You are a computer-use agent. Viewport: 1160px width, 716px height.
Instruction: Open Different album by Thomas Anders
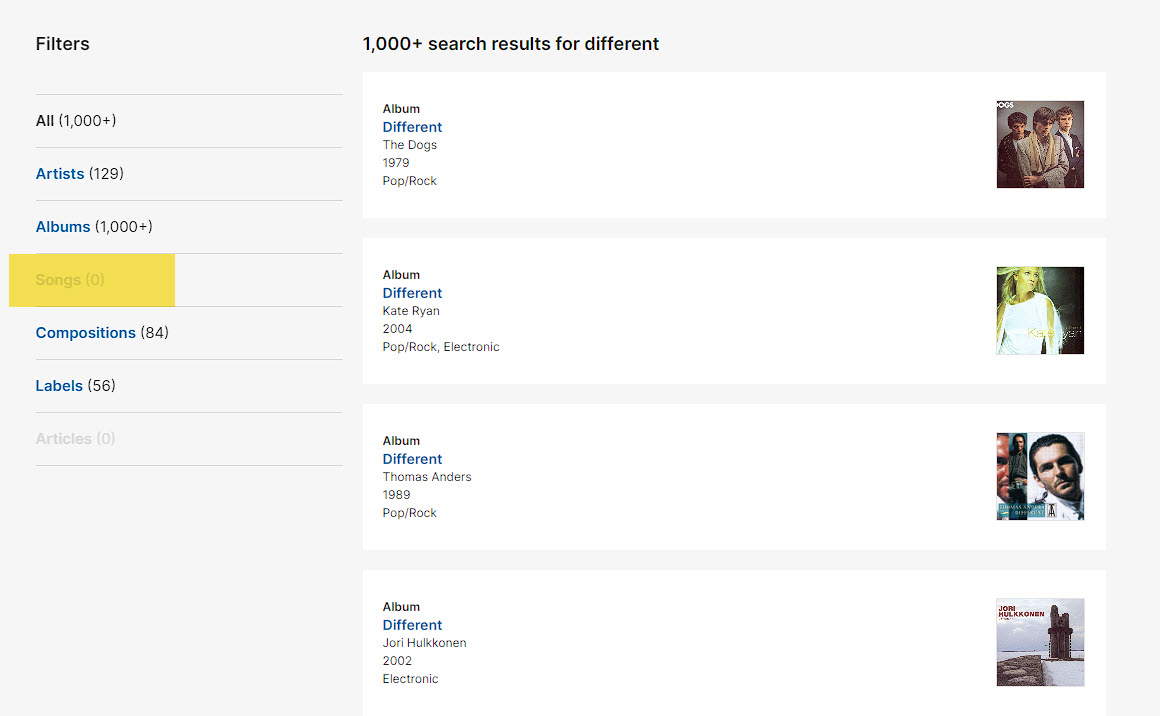[x=412, y=459]
